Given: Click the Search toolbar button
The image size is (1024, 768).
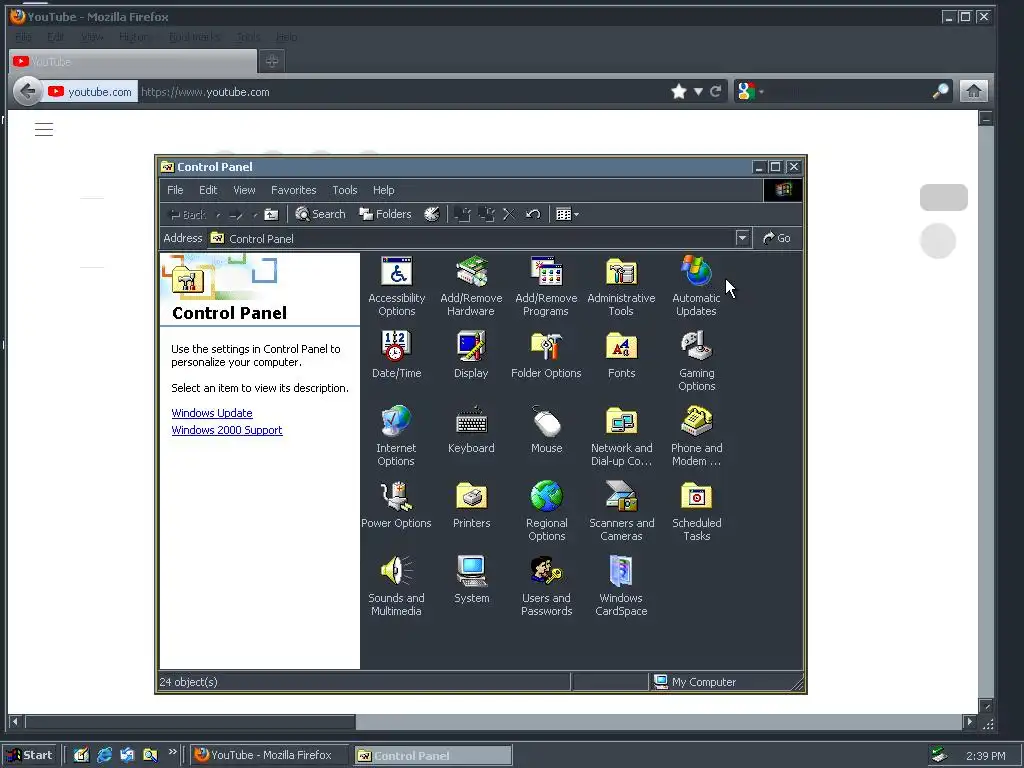Looking at the screenshot, I should click(320, 214).
